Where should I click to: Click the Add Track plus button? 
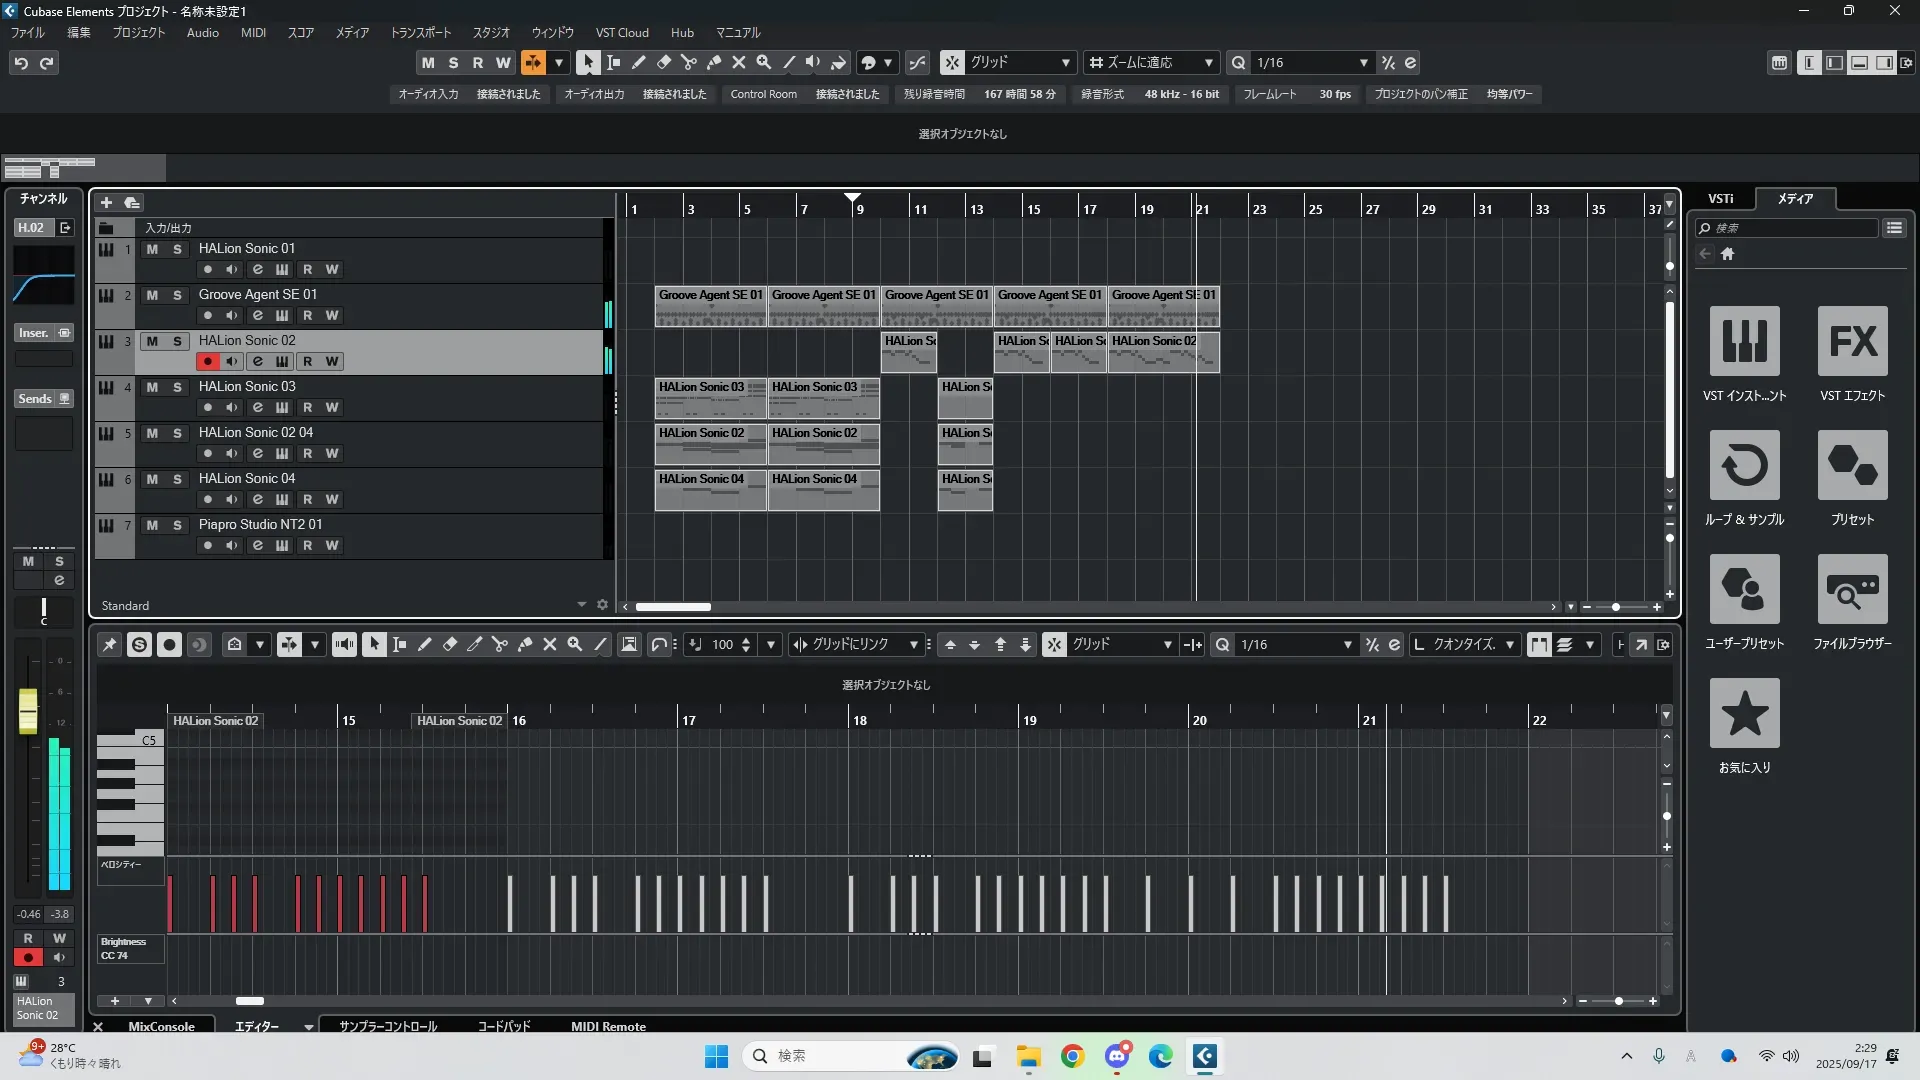tap(106, 202)
